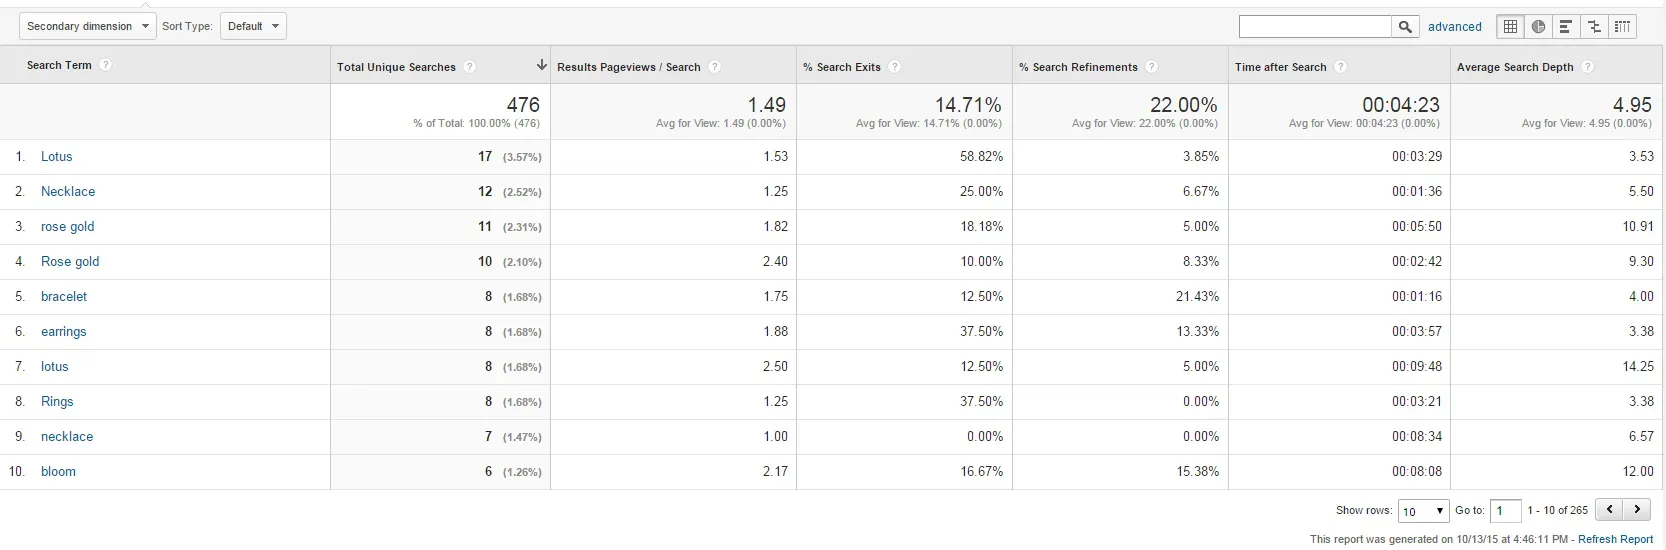Screen dimensions: 1666x550
Task: Open the advanced filter link
Action: point(1454,27)
